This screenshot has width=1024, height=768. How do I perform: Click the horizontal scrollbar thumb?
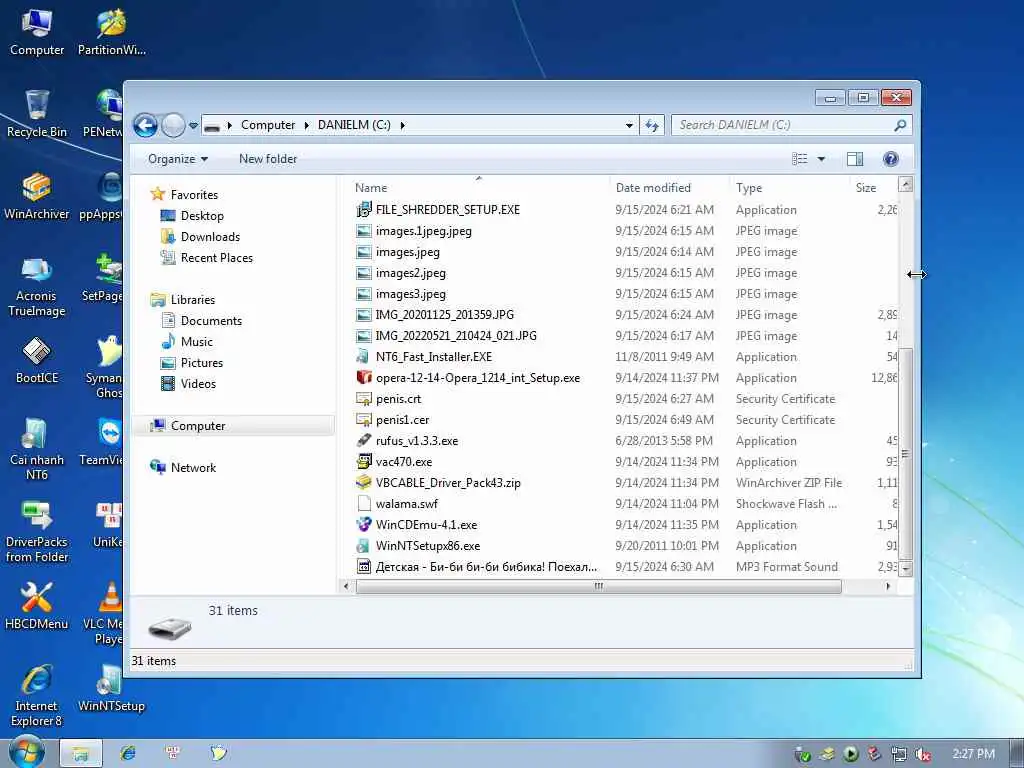tap(599, 586)
